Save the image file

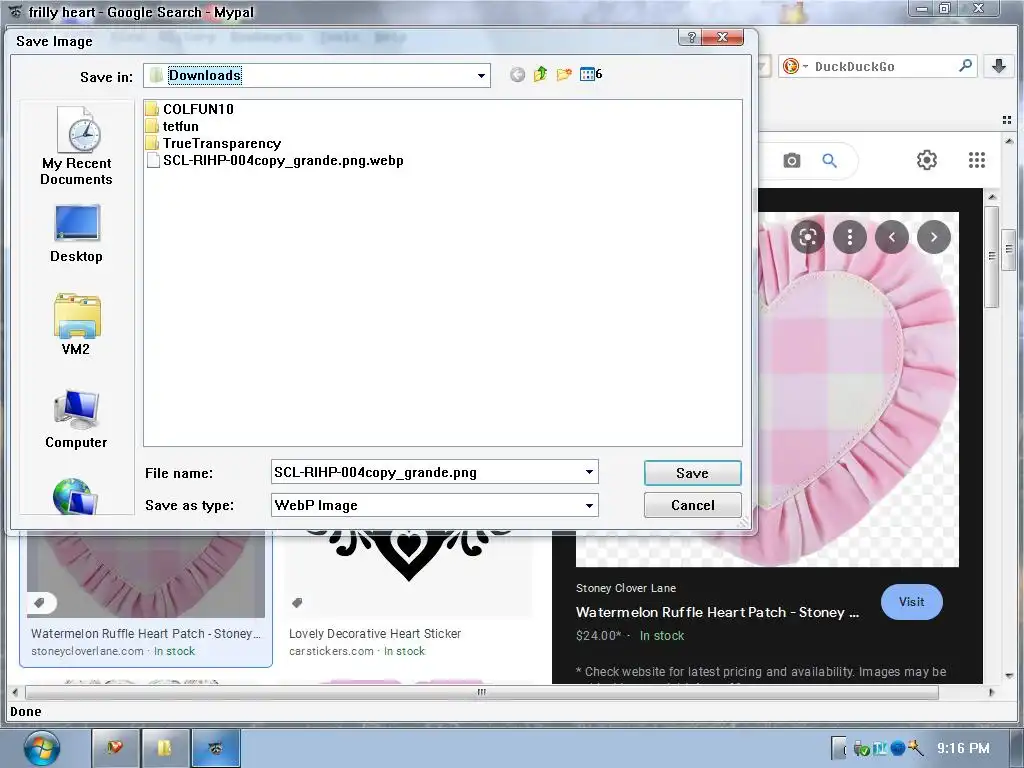[692, 473]
